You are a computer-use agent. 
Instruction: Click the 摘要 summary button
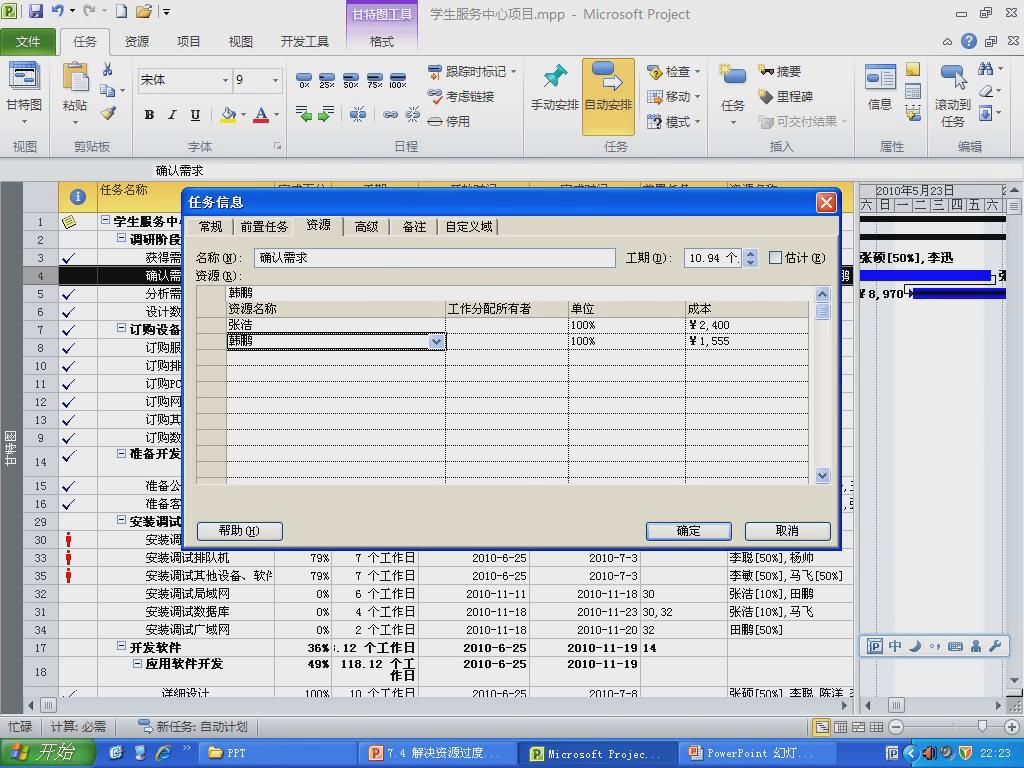[x=780, y=71]
